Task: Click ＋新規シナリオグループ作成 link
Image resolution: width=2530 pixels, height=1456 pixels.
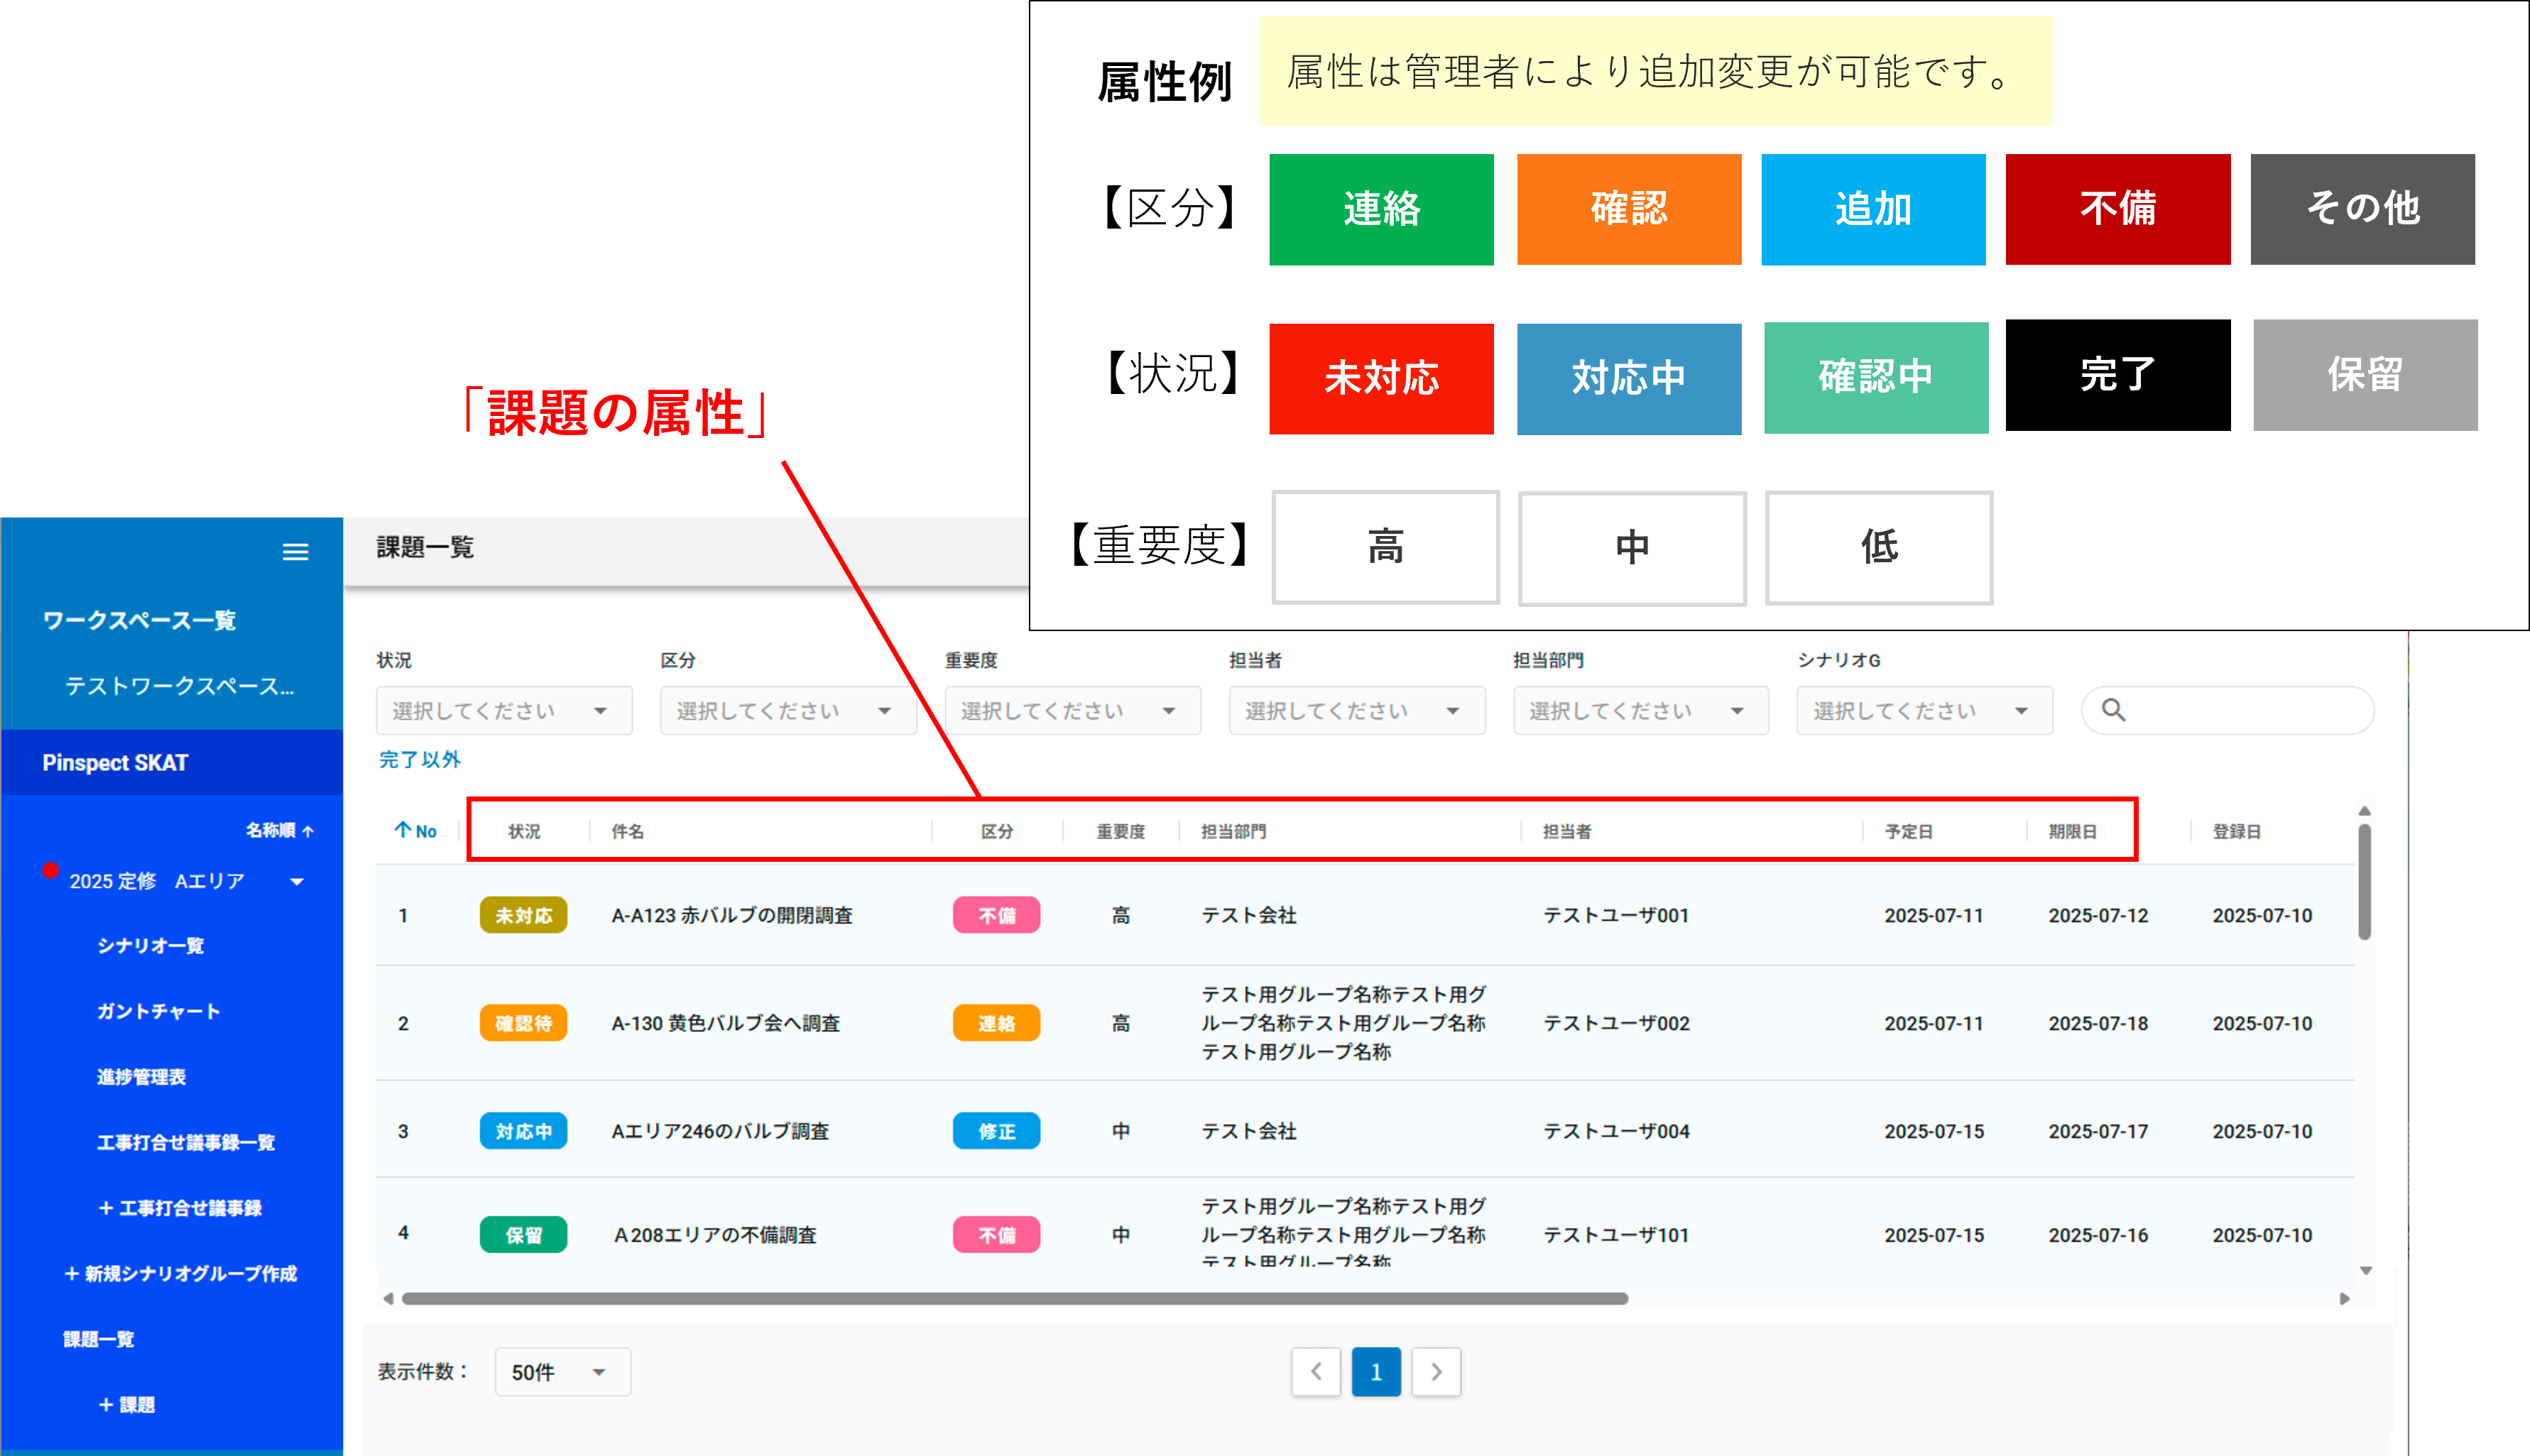Action: pos(181,1273)
